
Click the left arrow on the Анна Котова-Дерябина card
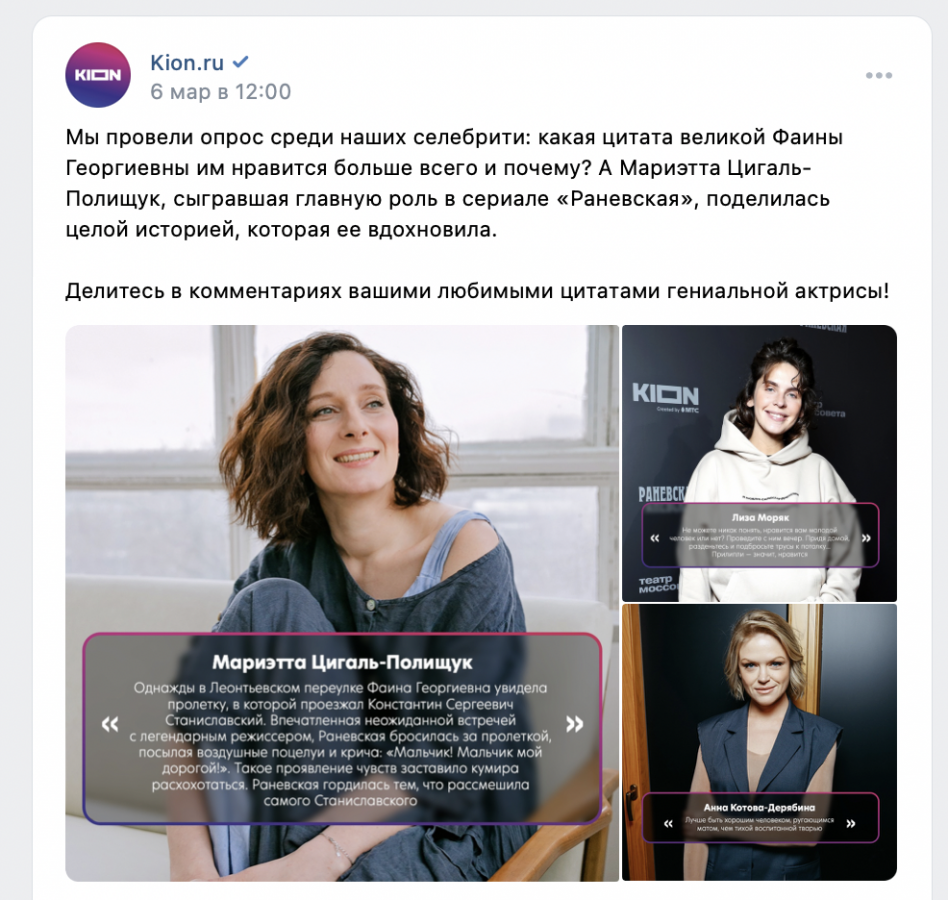(668, 823)
